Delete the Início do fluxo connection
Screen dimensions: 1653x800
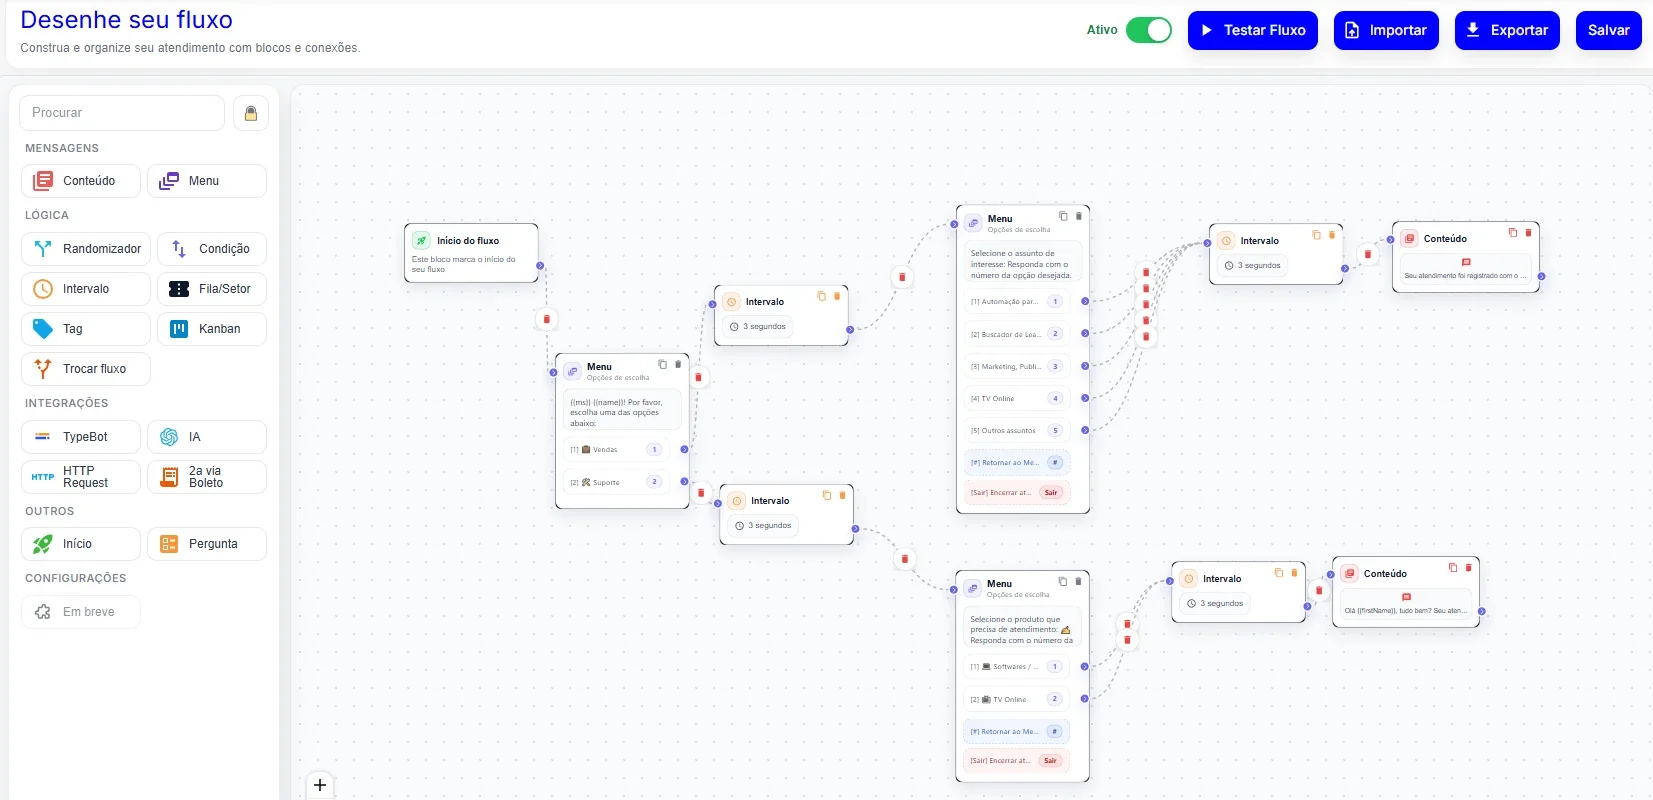[x=546, y=319]
